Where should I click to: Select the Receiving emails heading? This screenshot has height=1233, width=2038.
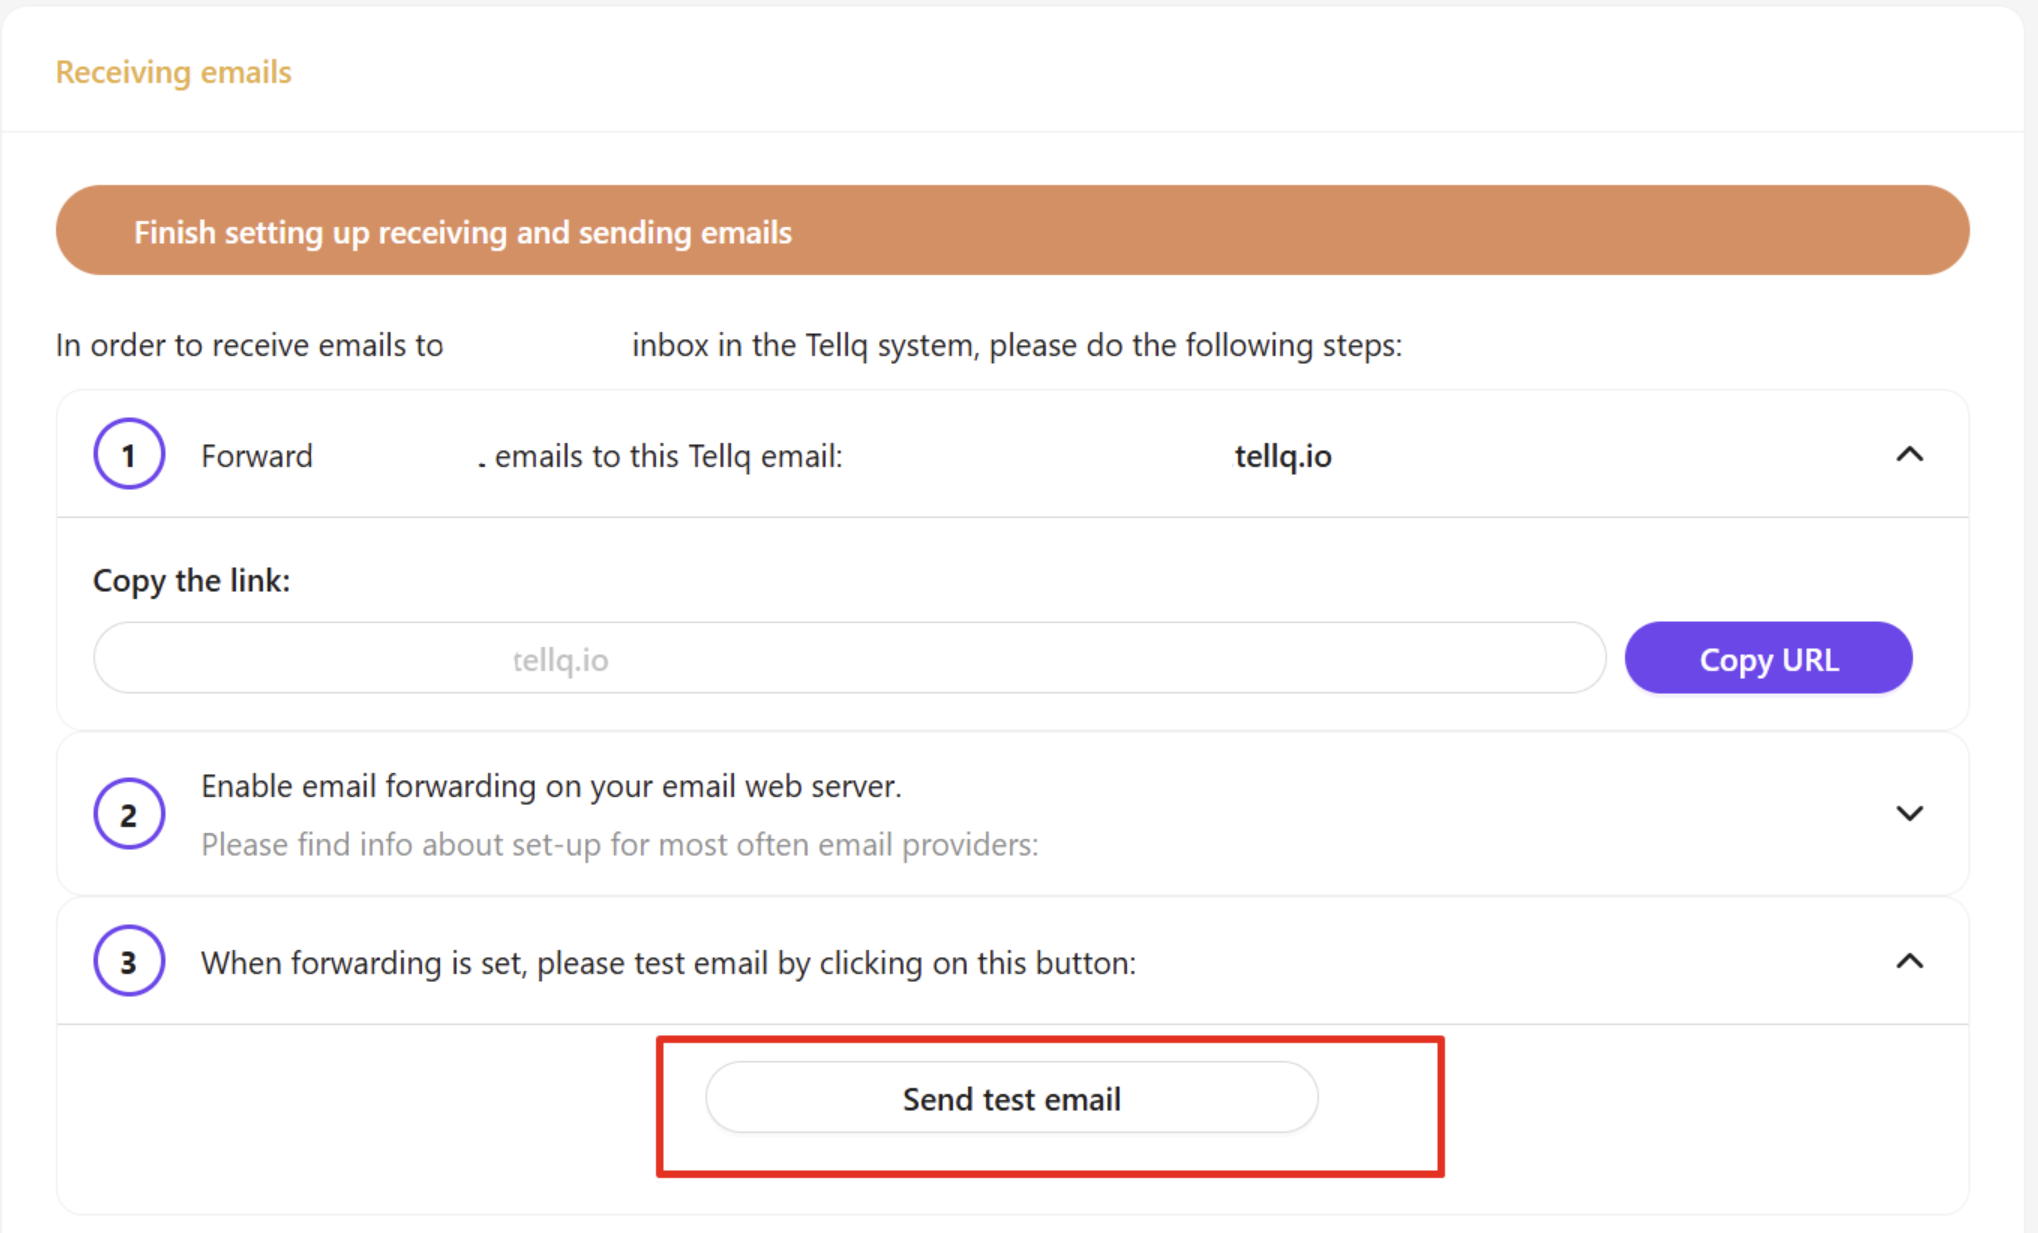(173, 72)
